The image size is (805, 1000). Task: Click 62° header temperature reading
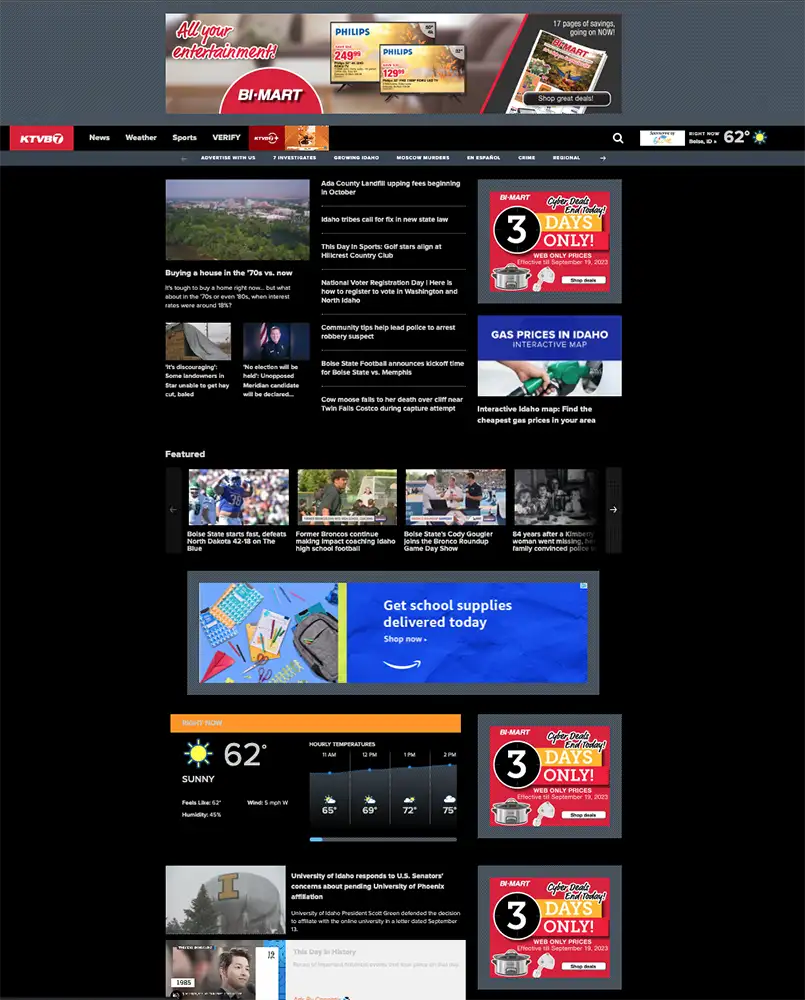(737, 137)
